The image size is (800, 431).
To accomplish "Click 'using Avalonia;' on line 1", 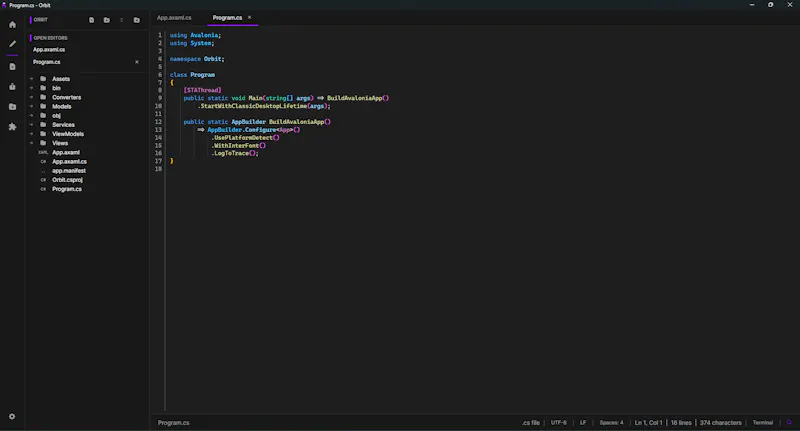I will [195, 35].
